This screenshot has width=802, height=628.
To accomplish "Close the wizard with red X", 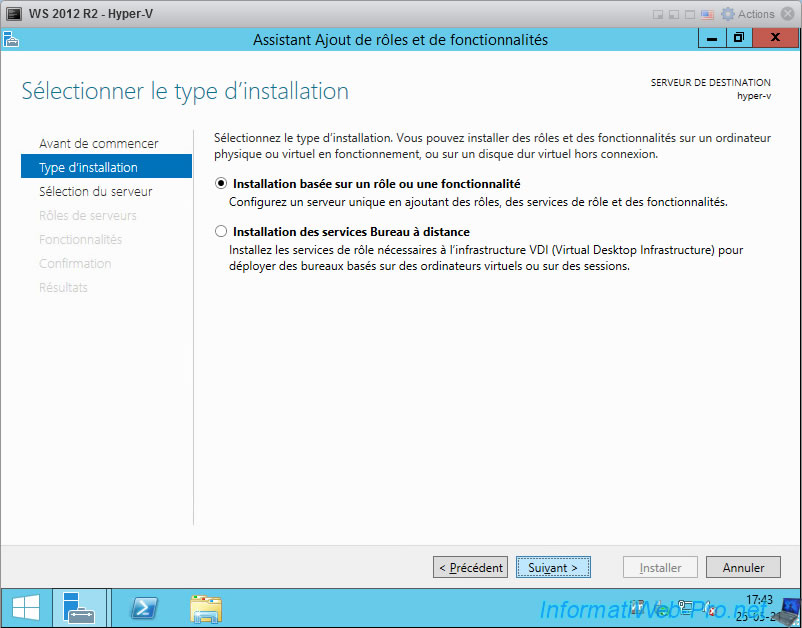I will tap(775, 38).
